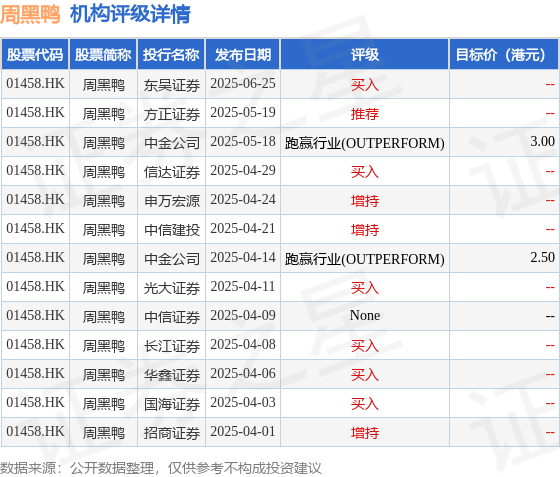This screenshot has width=560, height=477.
Task: Click the 目标价（港元） column header
Action: click(x=504, y=55)
